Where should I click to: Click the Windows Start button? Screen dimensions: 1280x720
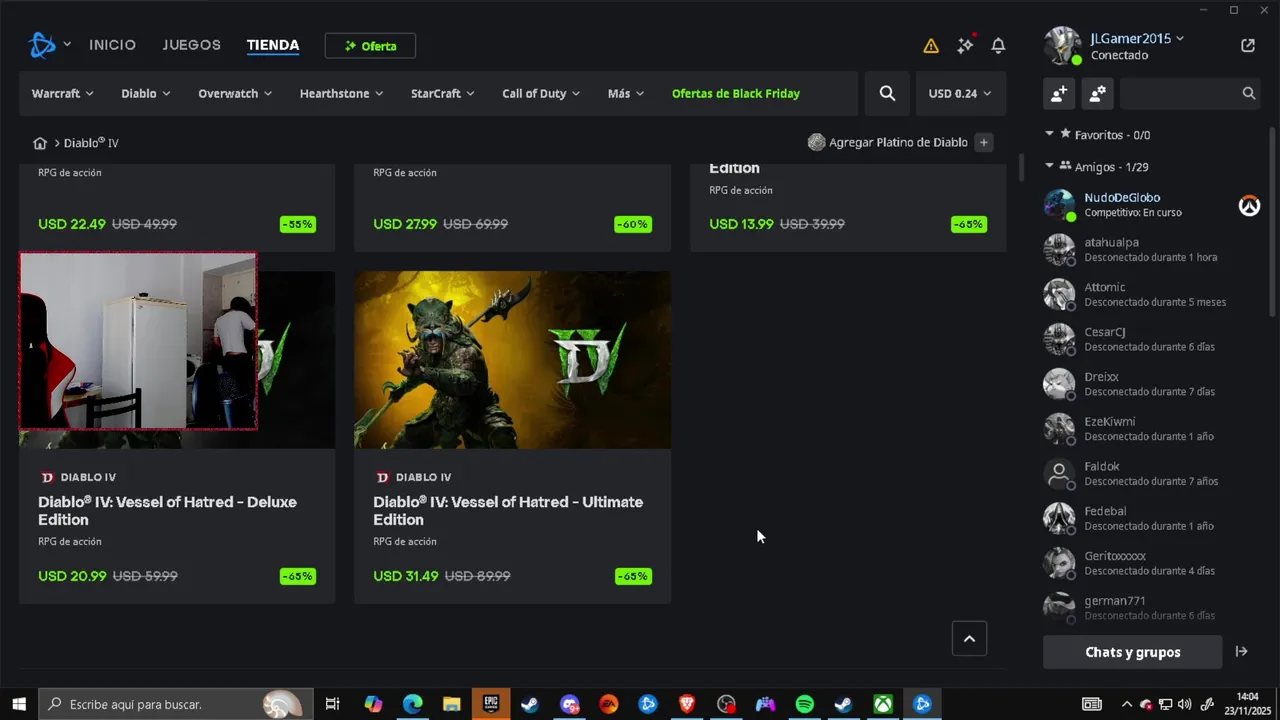[x=19, y=704]
